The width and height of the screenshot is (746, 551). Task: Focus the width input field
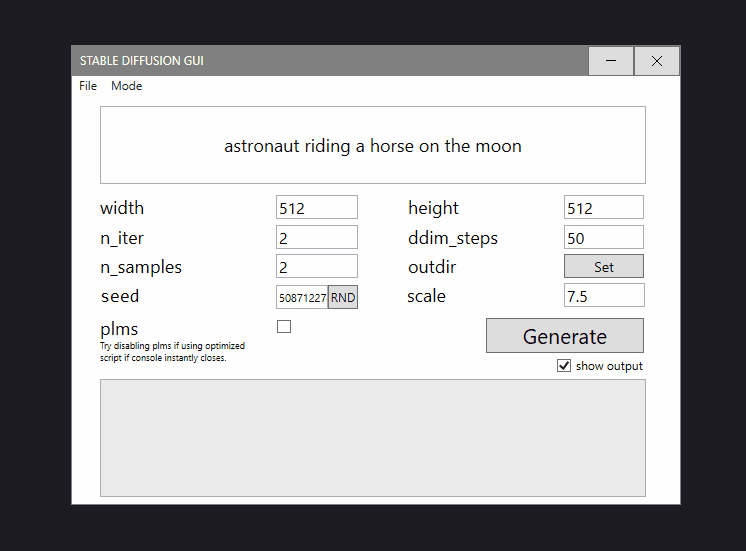[317, 207]
